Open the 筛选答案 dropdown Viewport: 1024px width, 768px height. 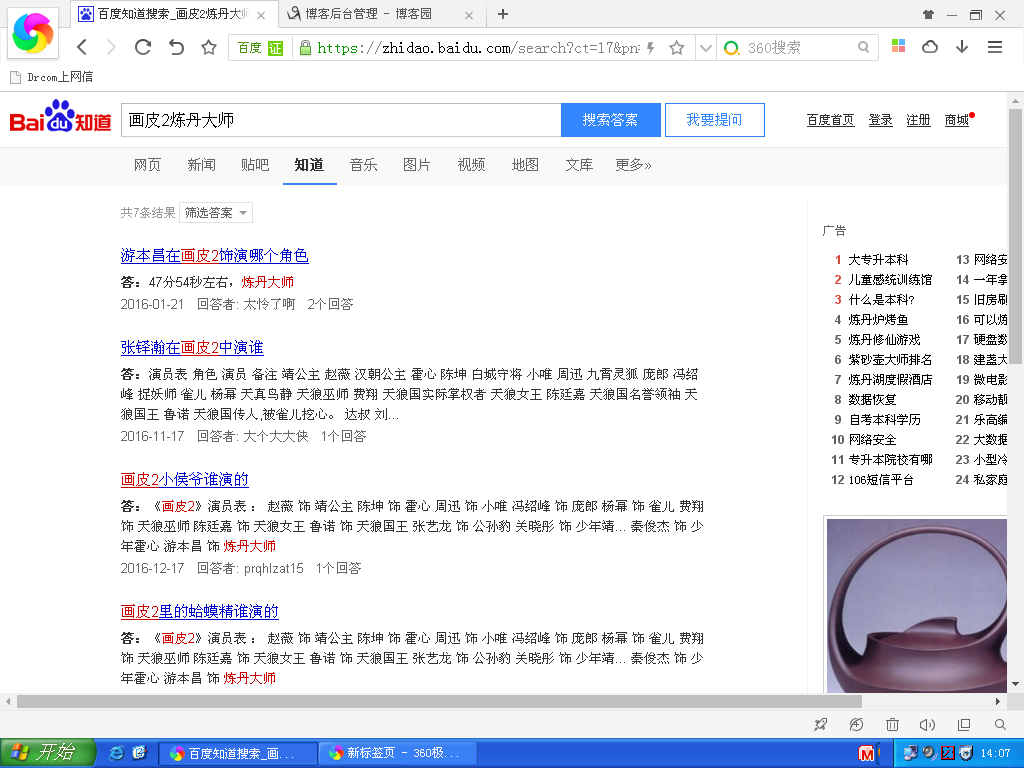216,213
